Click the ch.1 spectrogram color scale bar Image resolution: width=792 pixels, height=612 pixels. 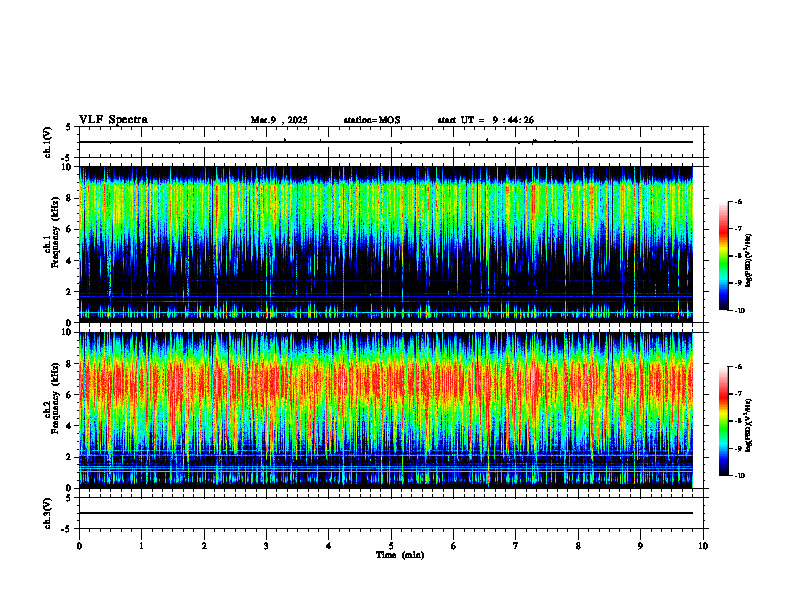(x=723, y=256)
